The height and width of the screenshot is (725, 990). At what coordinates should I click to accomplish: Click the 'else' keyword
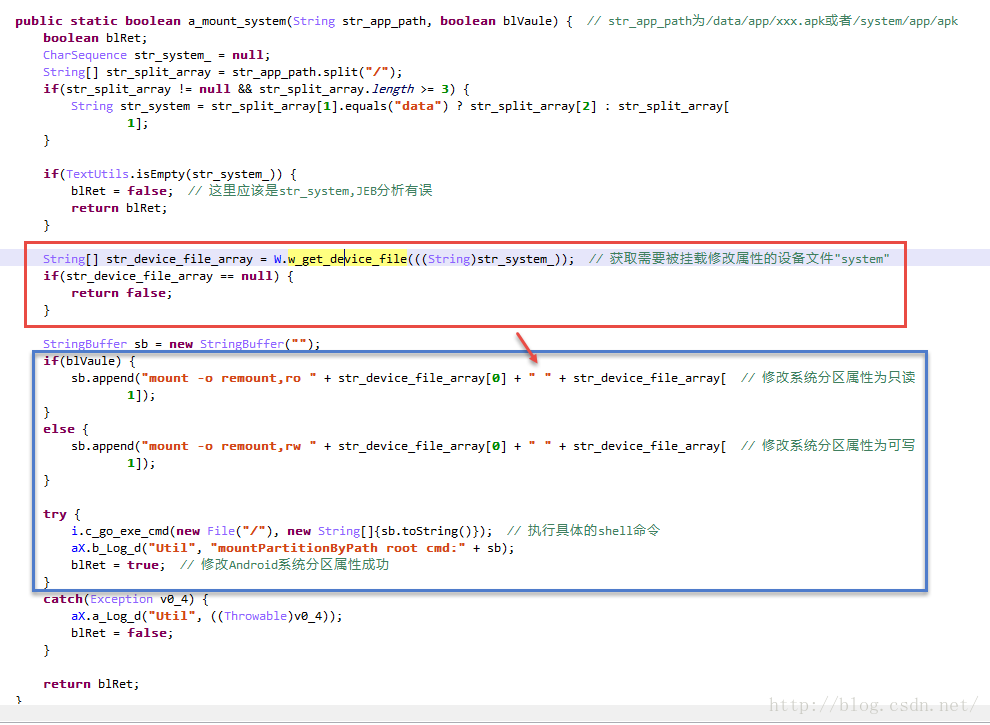(59, 429)
